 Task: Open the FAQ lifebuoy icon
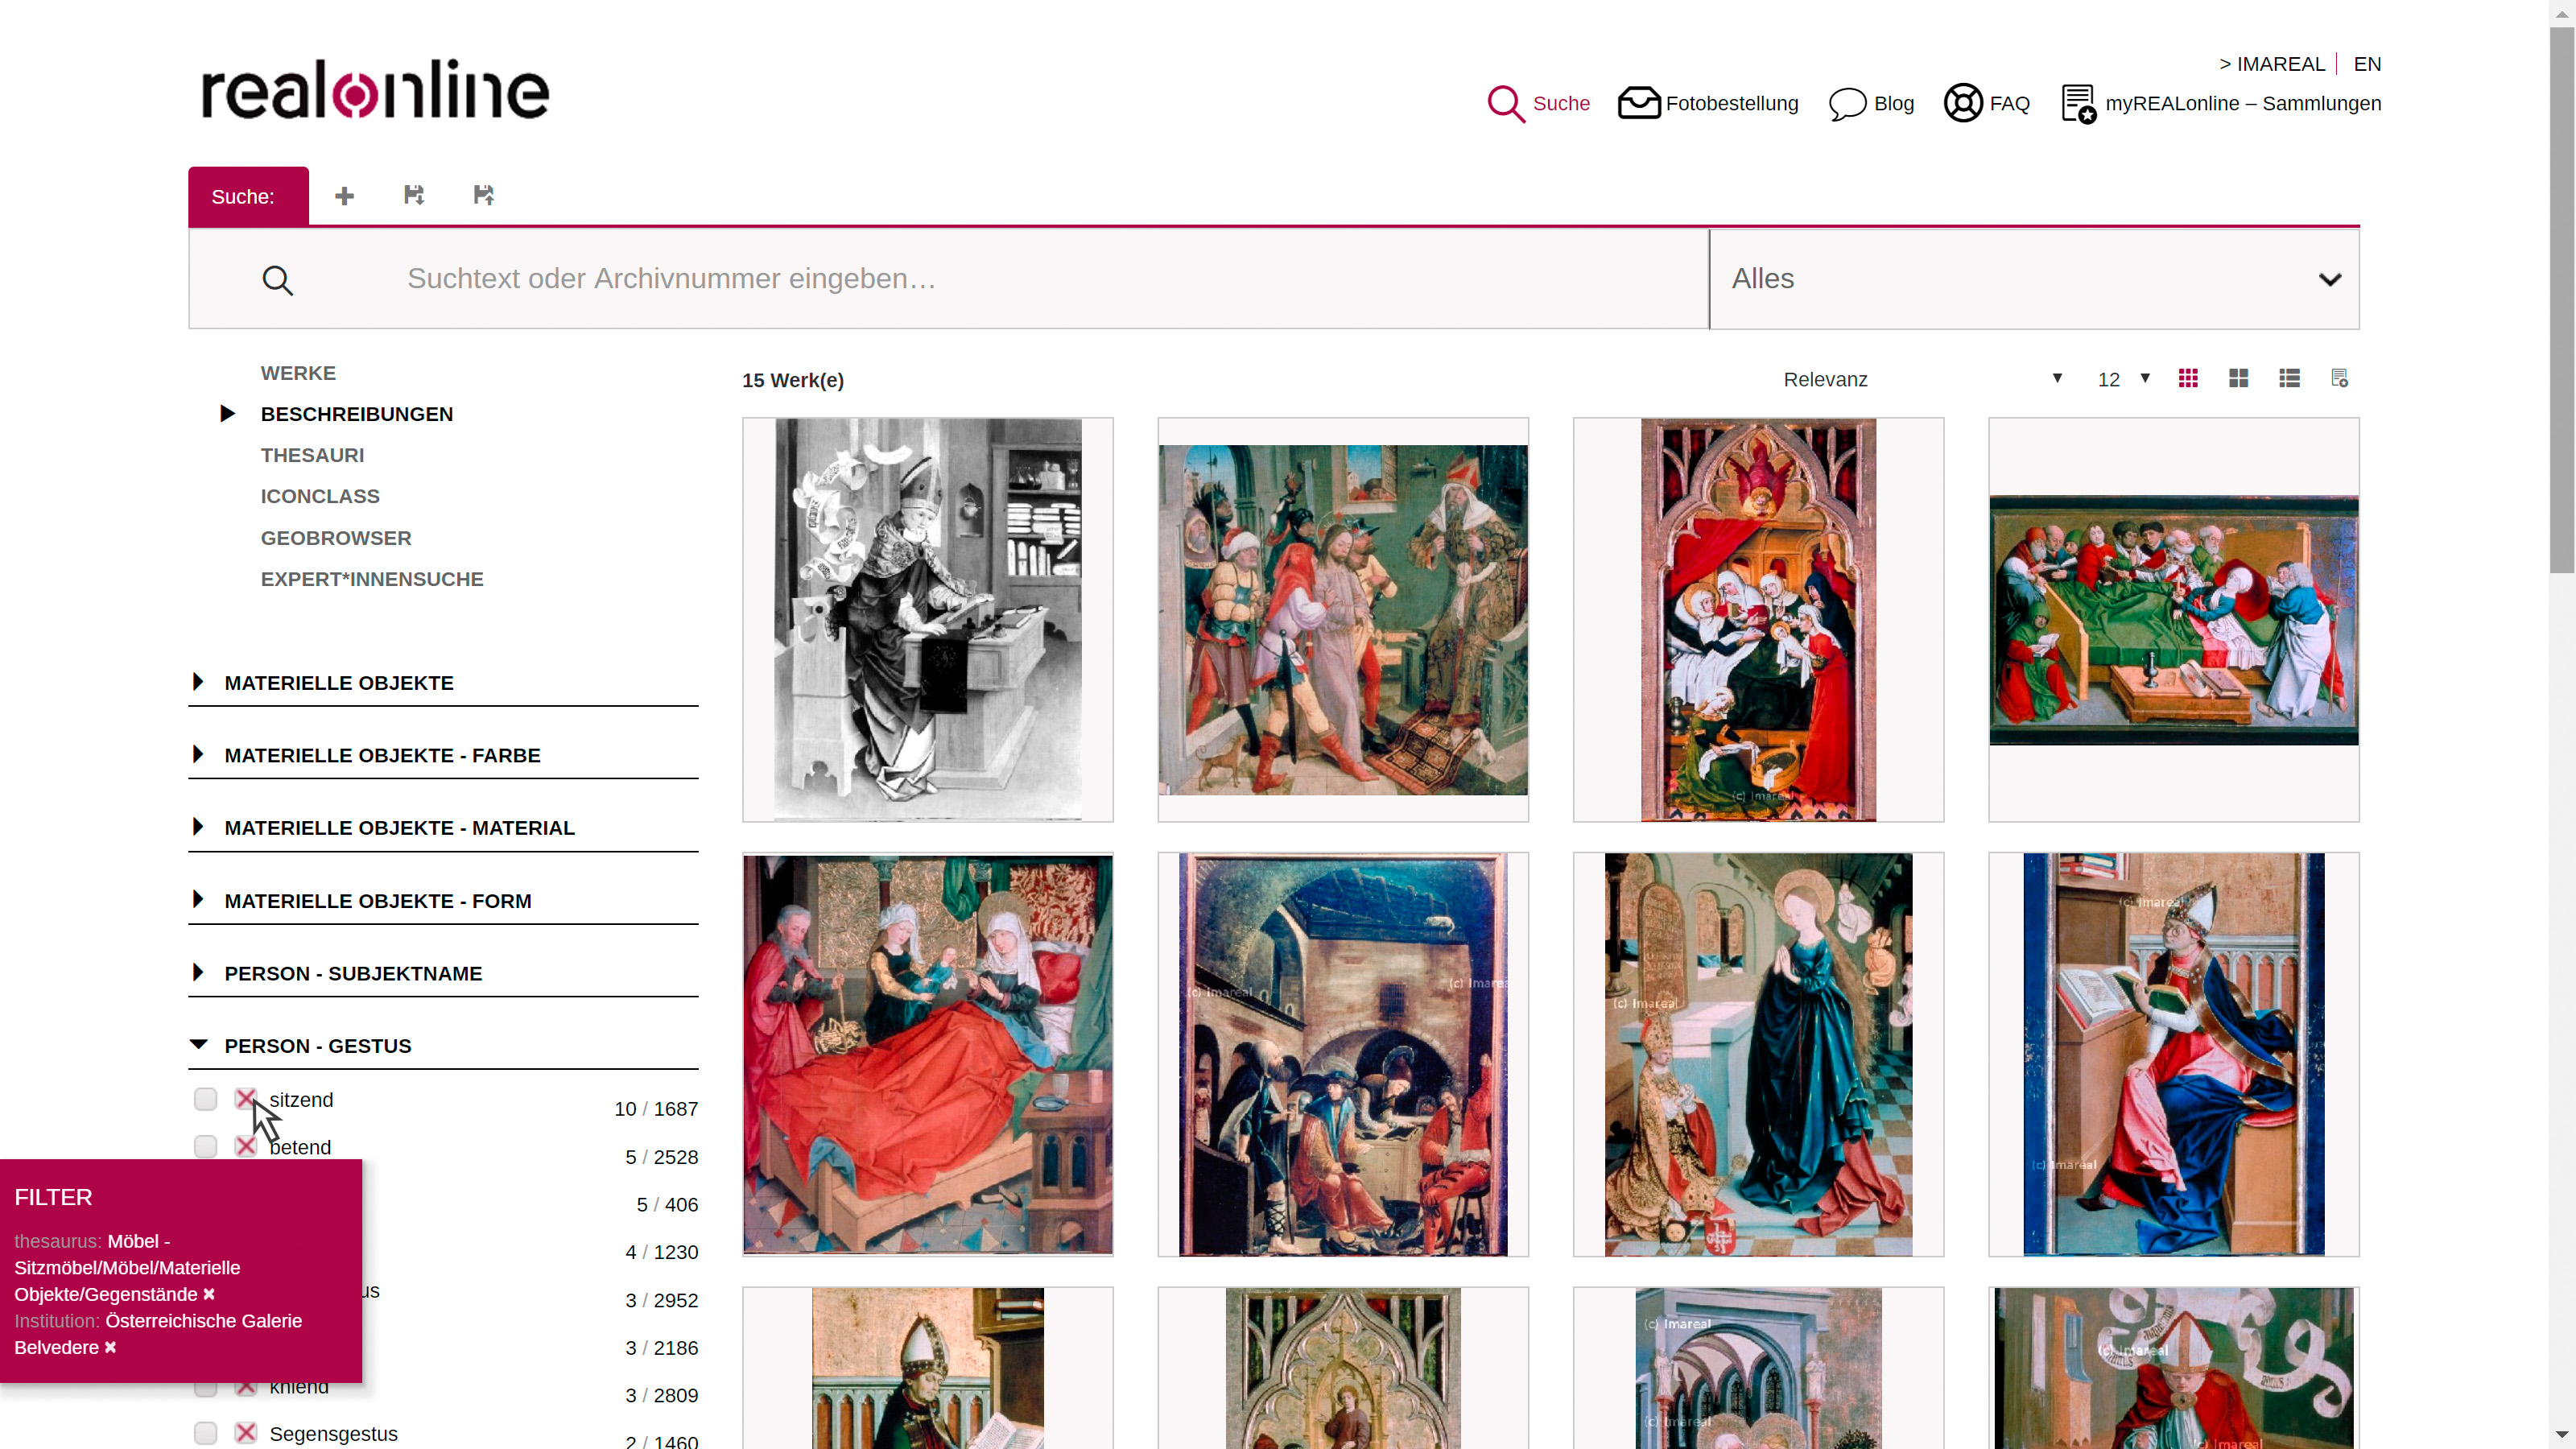(1962, 103)
